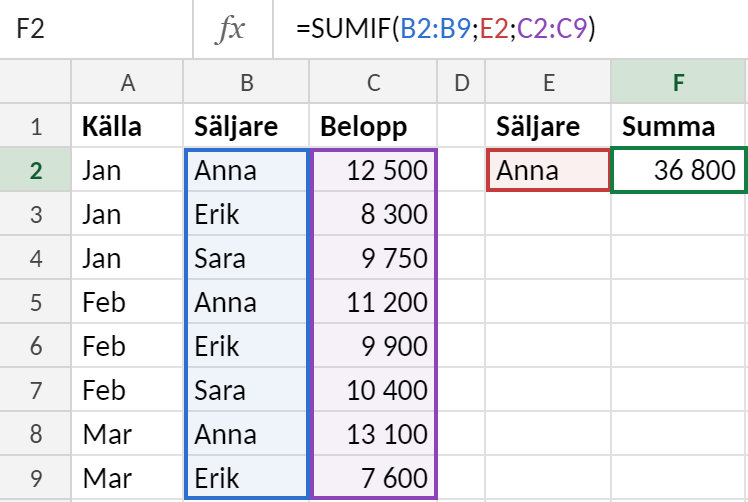The width and height of the screenshot is (748, 502).
Task: Click cell A3 containing Jan
Action: tap(127, 214)
